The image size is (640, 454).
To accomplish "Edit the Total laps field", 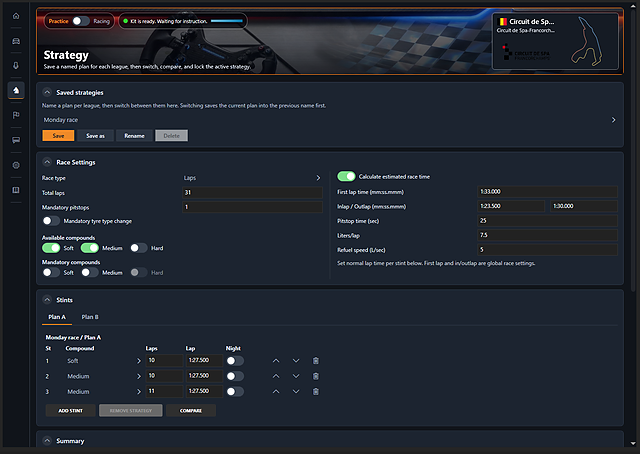I will [x=252, y=192].
